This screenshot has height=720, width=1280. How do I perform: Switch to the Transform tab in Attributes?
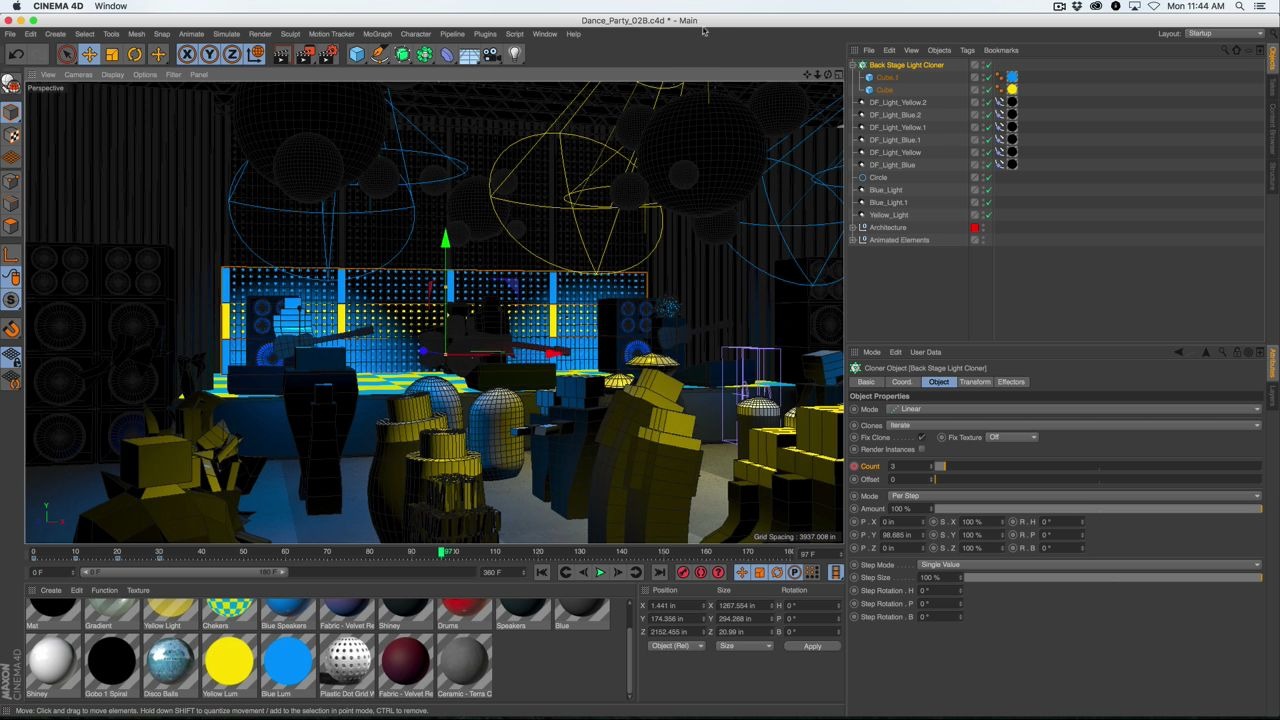[975, 381]
